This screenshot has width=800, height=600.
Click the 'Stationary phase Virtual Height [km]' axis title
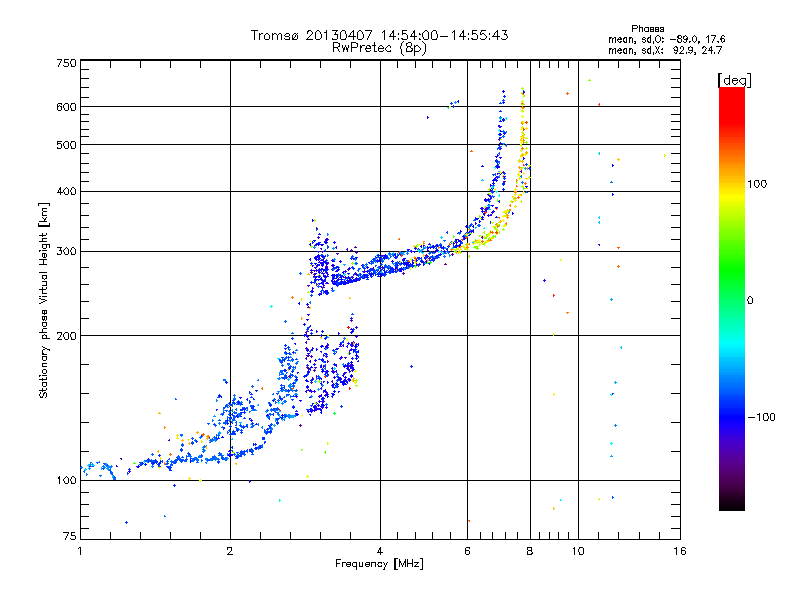pos(43,301)
